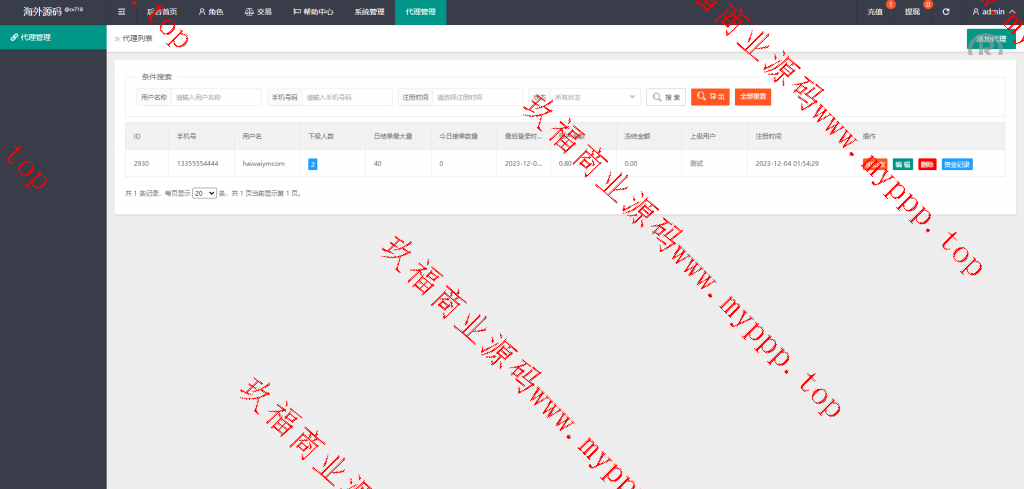Click the hamburger menu collapse icon

pyautogui.click(x=122, y=12)
